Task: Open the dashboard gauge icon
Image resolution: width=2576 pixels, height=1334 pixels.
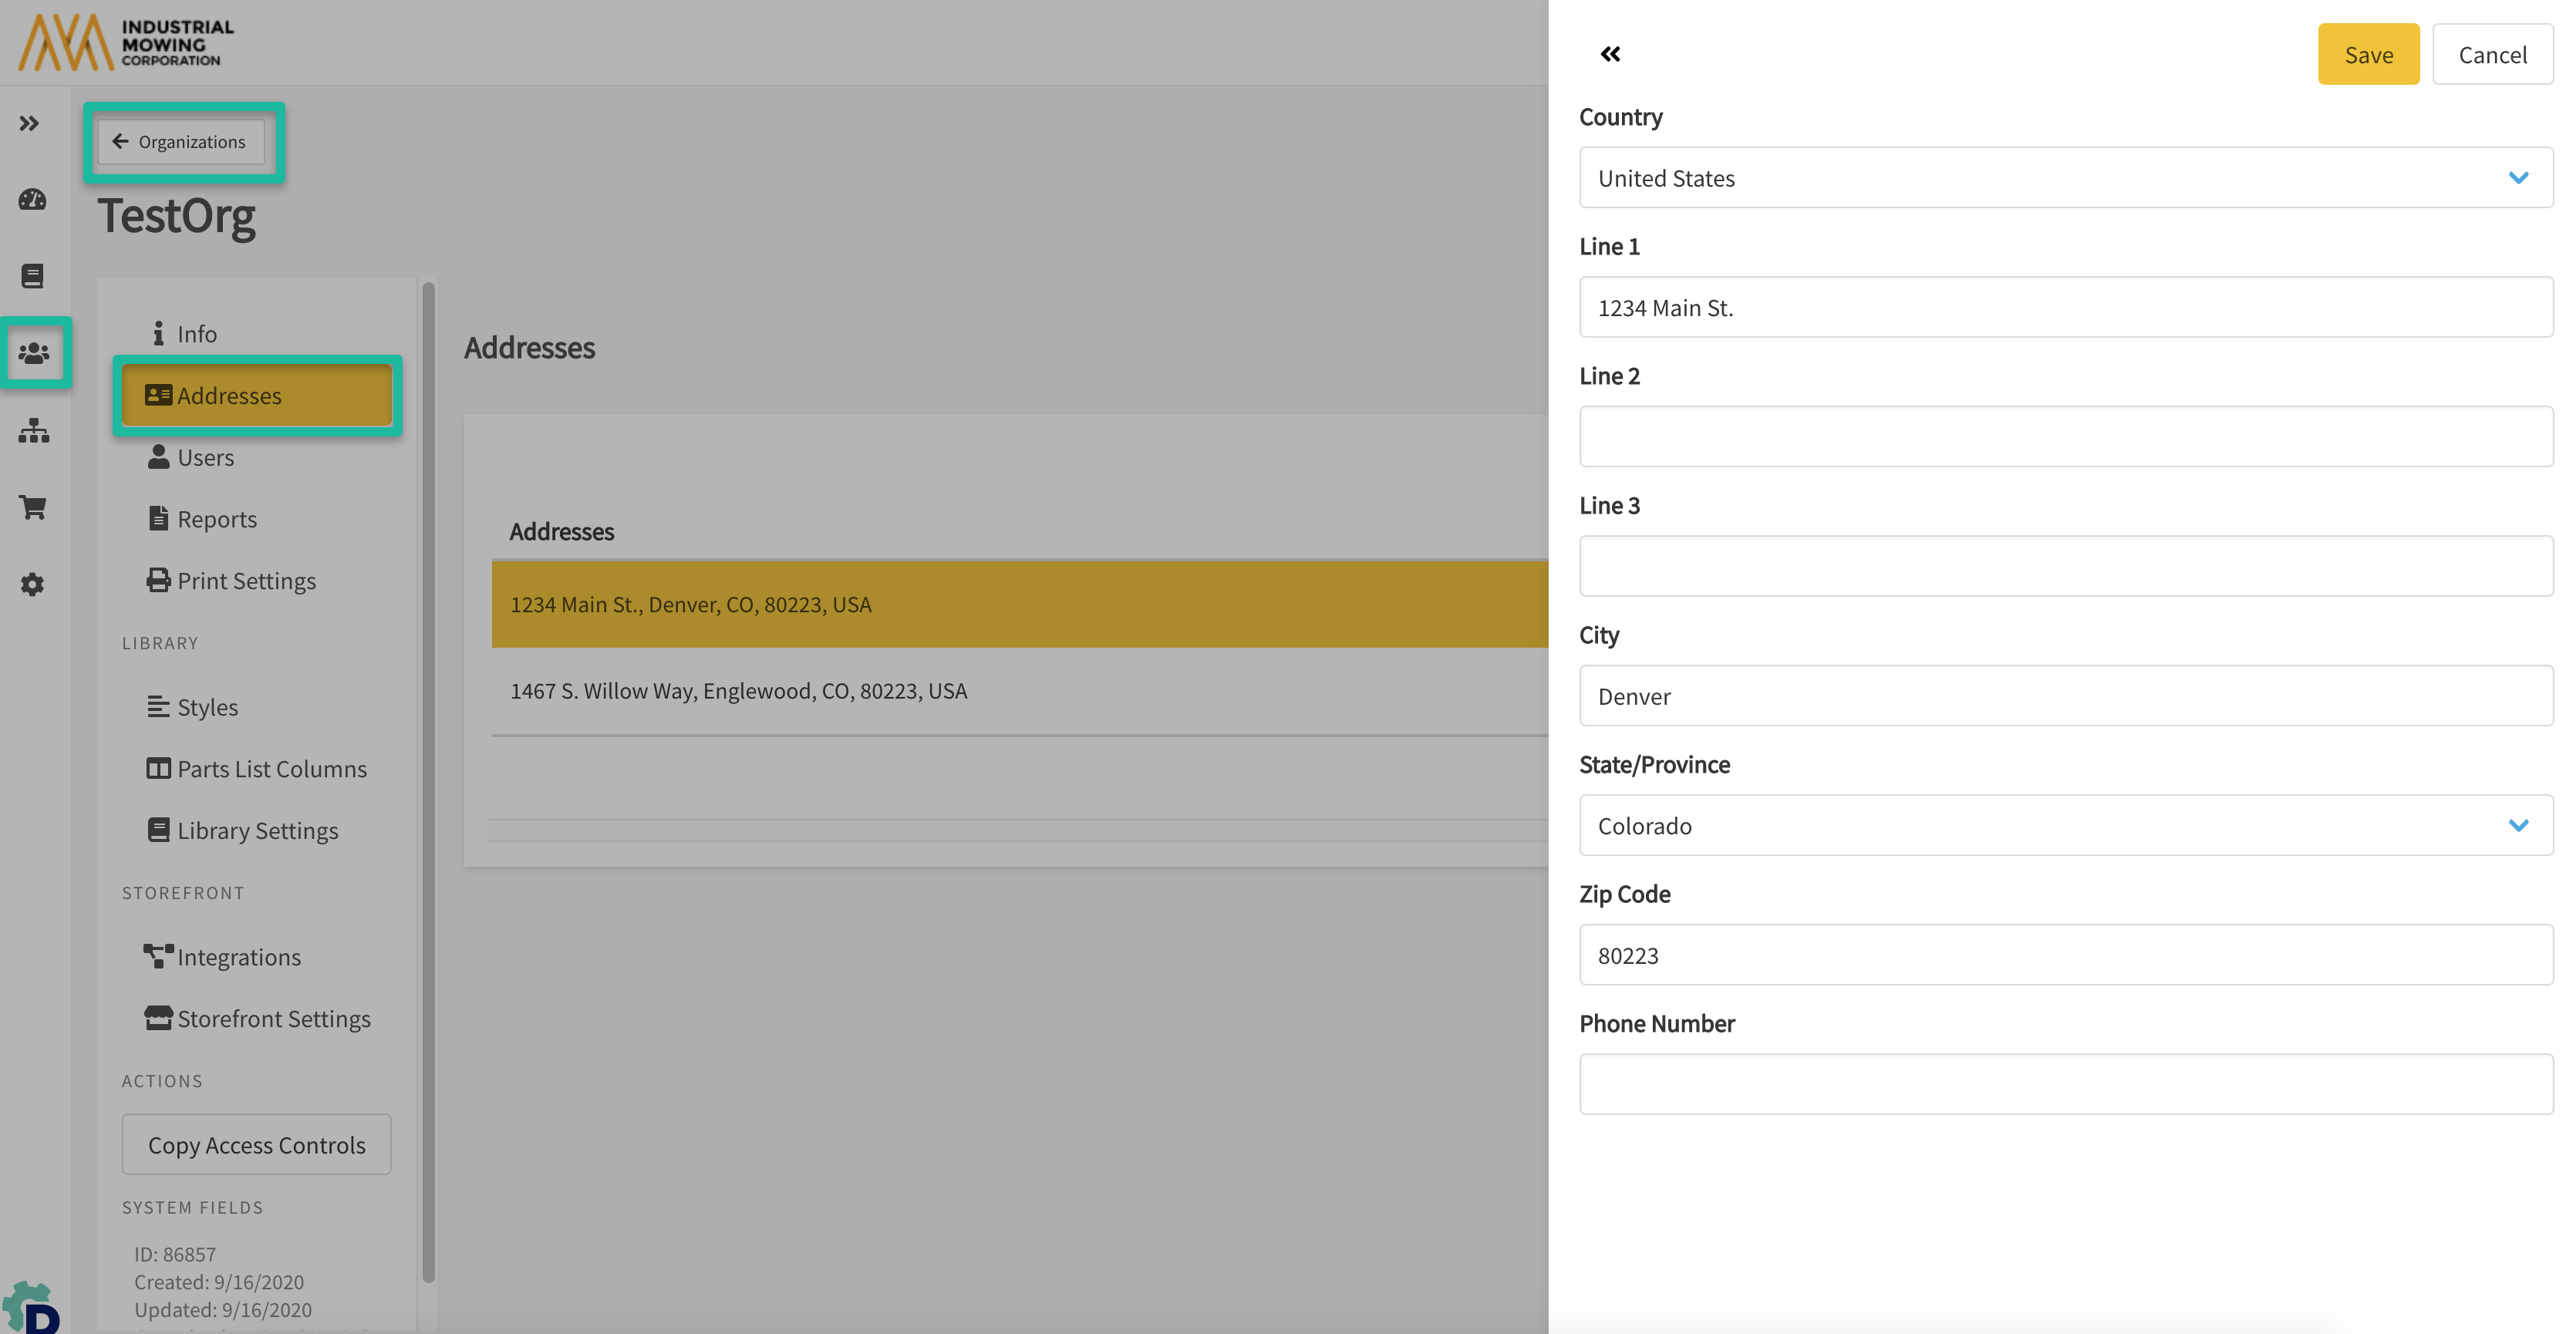Action: [32, 199]
